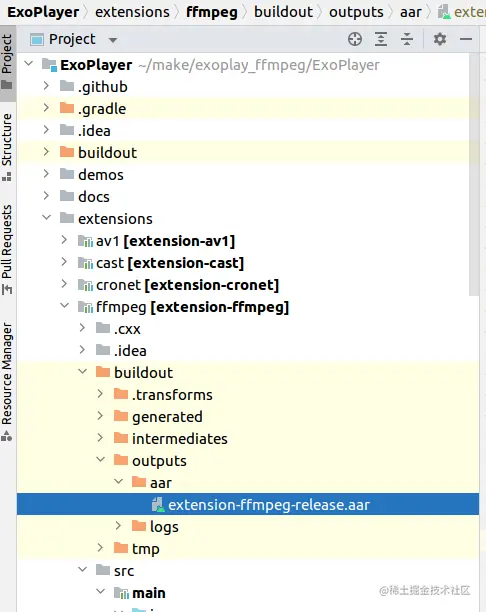The width and height of the screenshot is (486, 612).
Task: Switch to the Project side tab
Action: click(7, 62)
